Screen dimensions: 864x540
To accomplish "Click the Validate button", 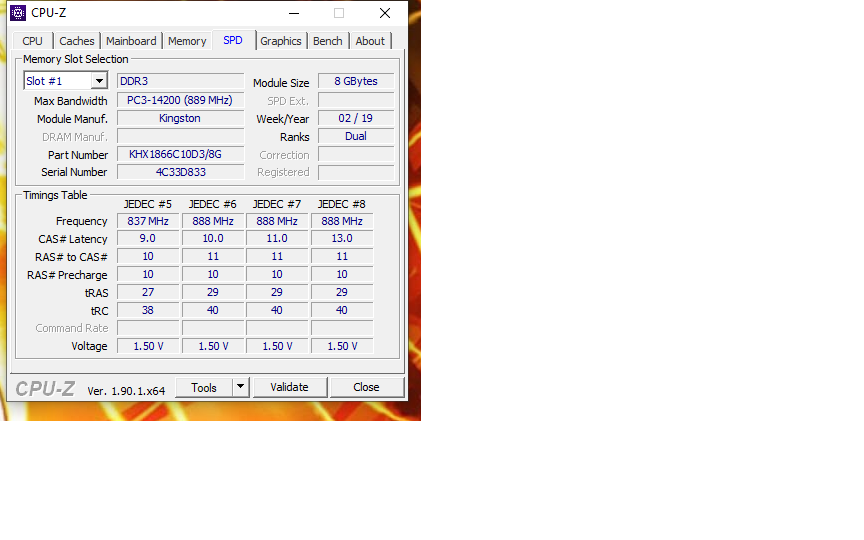I will coord(289,387).
